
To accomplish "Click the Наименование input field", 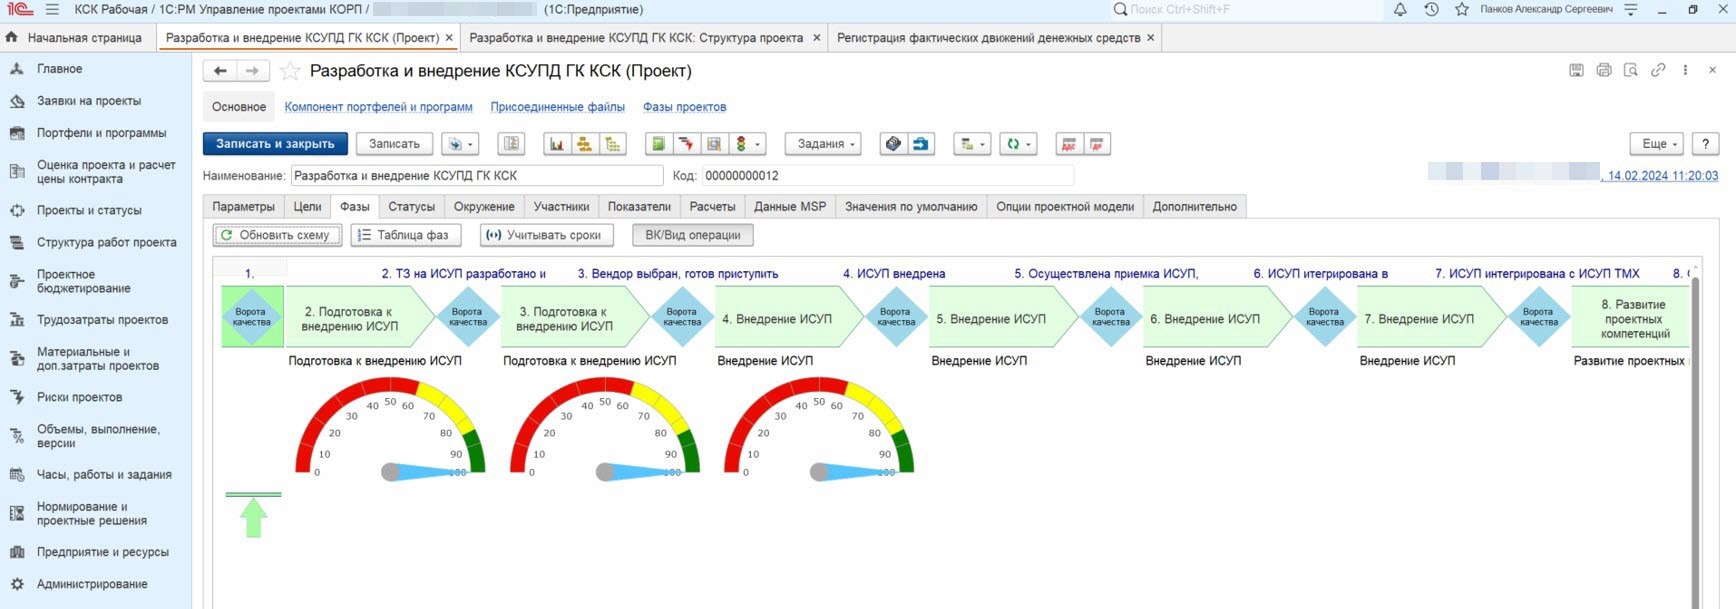I will tap(476, 176).
